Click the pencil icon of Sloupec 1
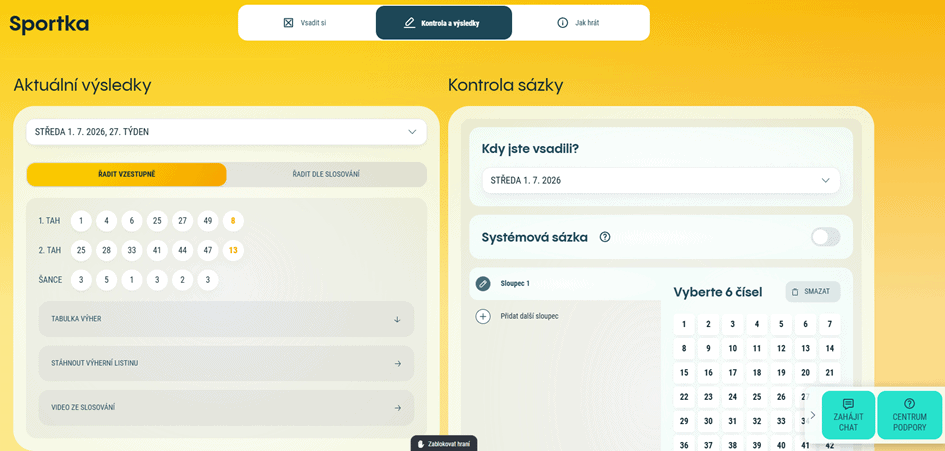 point(483,283)
